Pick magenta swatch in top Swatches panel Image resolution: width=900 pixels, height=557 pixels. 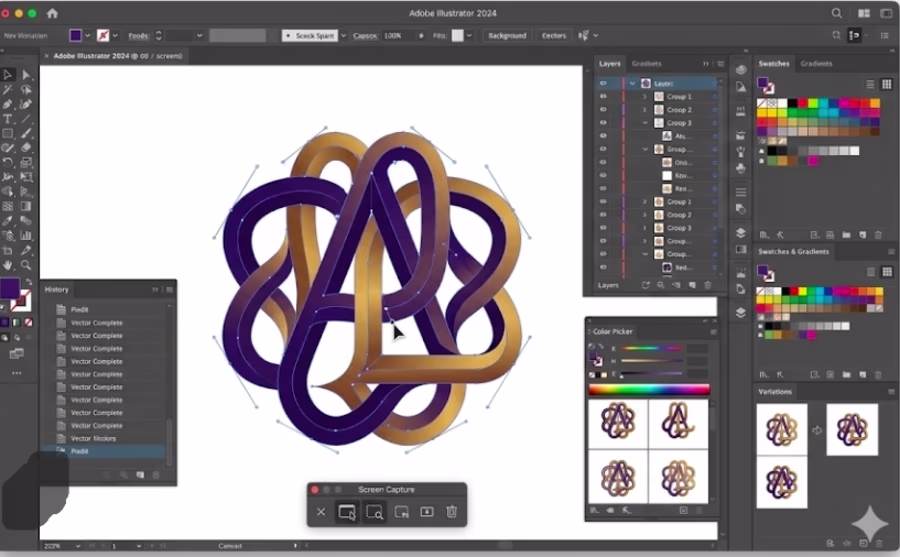813,161
